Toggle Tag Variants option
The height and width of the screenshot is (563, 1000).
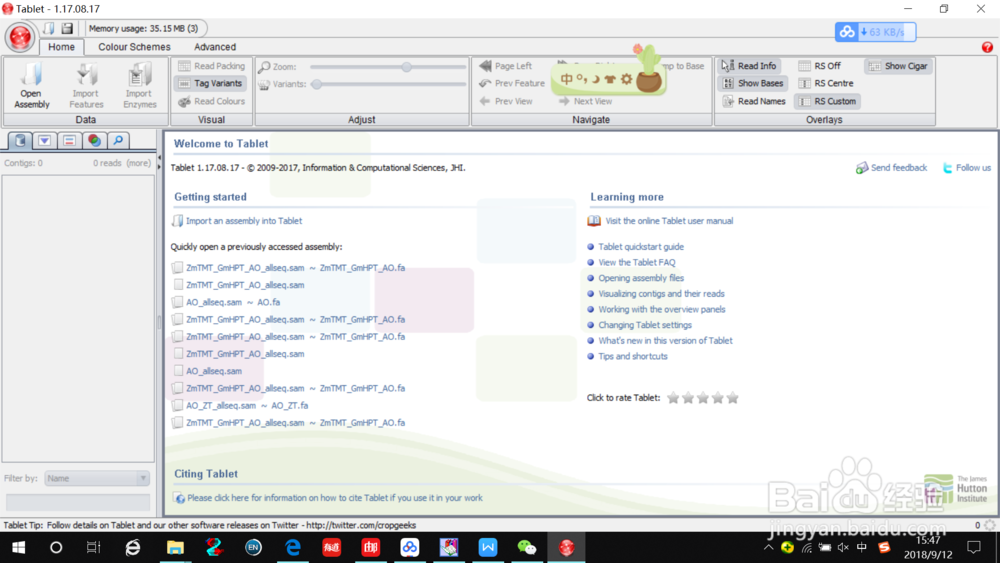210,84
